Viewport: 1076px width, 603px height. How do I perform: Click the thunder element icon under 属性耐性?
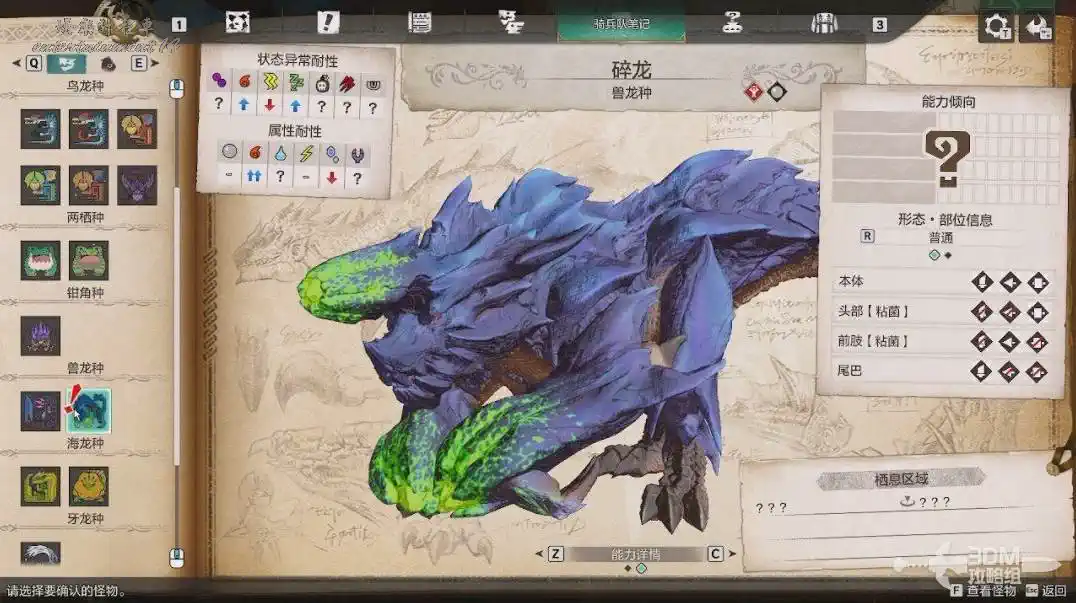tap(307, 153)
